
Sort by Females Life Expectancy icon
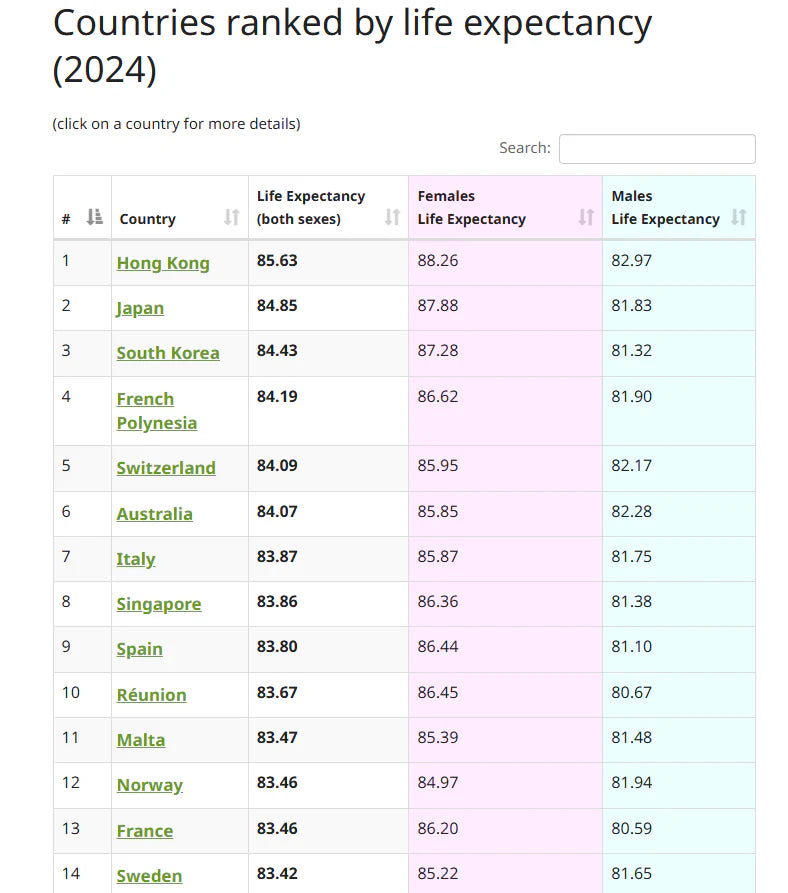[x=586, y=217]
